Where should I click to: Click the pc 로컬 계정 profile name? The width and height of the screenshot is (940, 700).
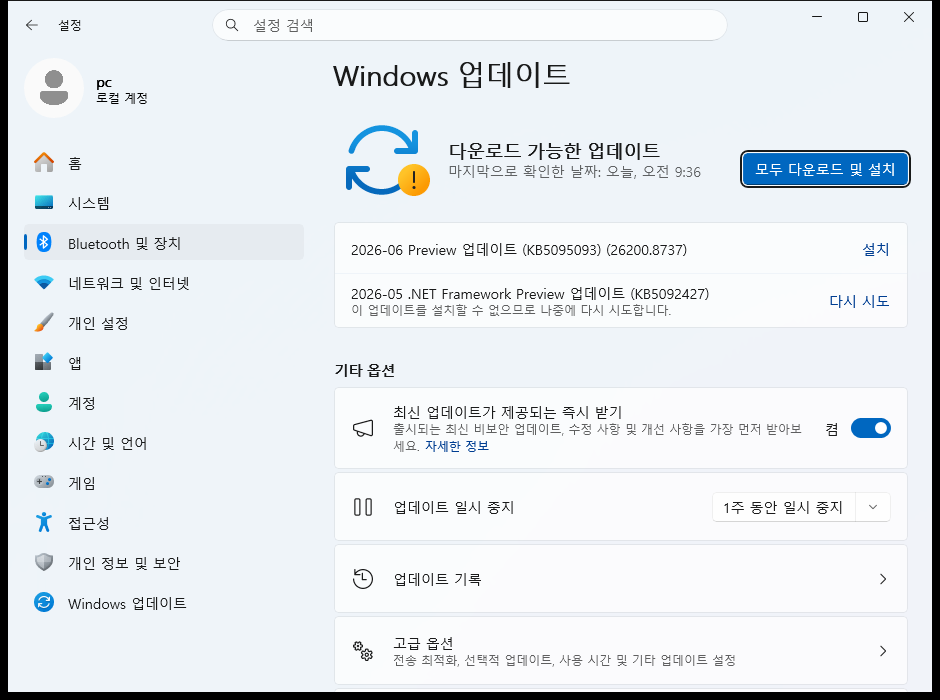pos(122,90)
